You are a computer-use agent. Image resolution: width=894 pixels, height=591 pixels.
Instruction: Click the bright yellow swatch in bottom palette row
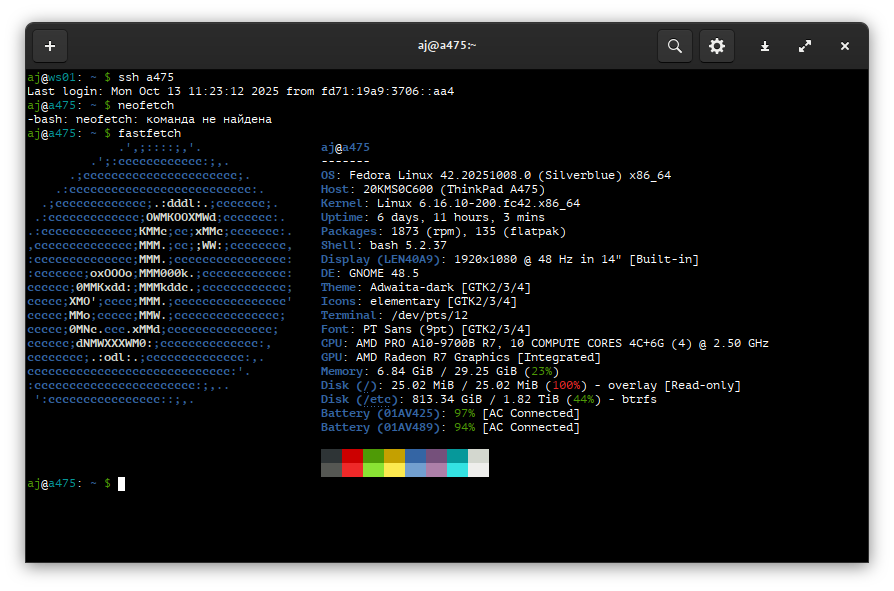pos(395,470)
